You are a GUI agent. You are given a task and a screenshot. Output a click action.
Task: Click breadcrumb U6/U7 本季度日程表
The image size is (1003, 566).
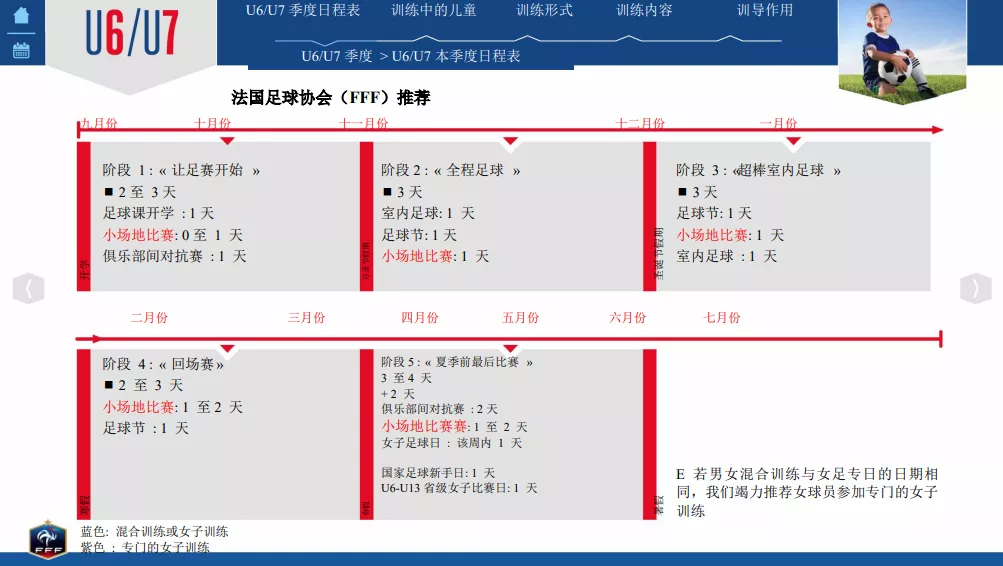(x=456, y=56)
